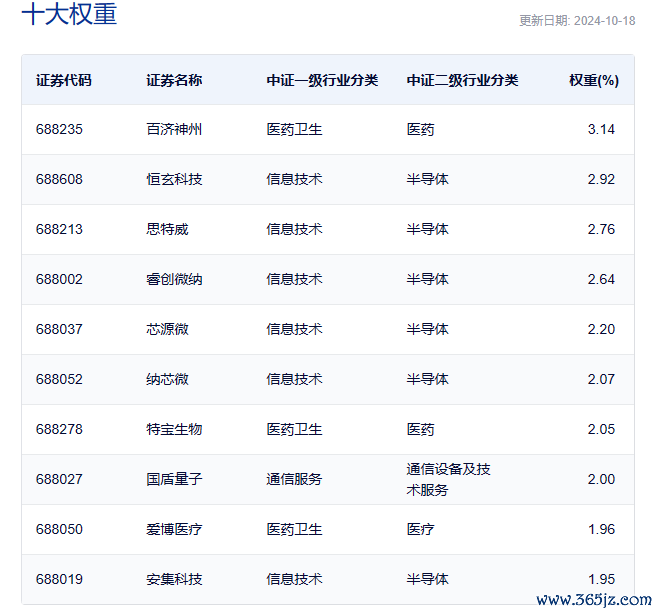659x615 pixels.
Task: Click the 芯源微 name cell
Action: pyautogui.click(x=167, y=329)
